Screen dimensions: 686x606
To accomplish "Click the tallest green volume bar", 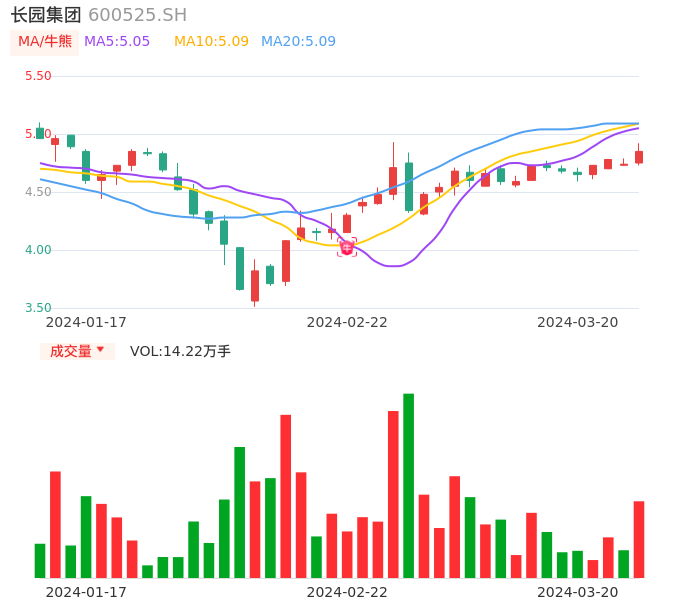I will pyautogui.click(x=408, y=485).
